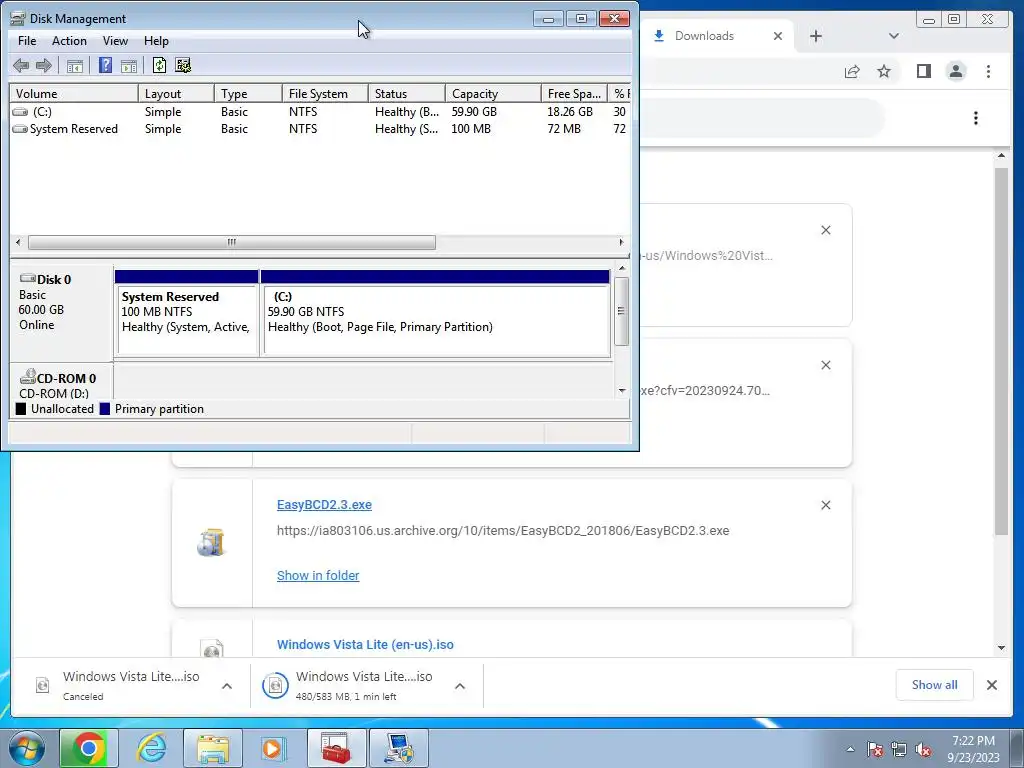Select the System Reserved 100 MB partition block

coord(187,313)
